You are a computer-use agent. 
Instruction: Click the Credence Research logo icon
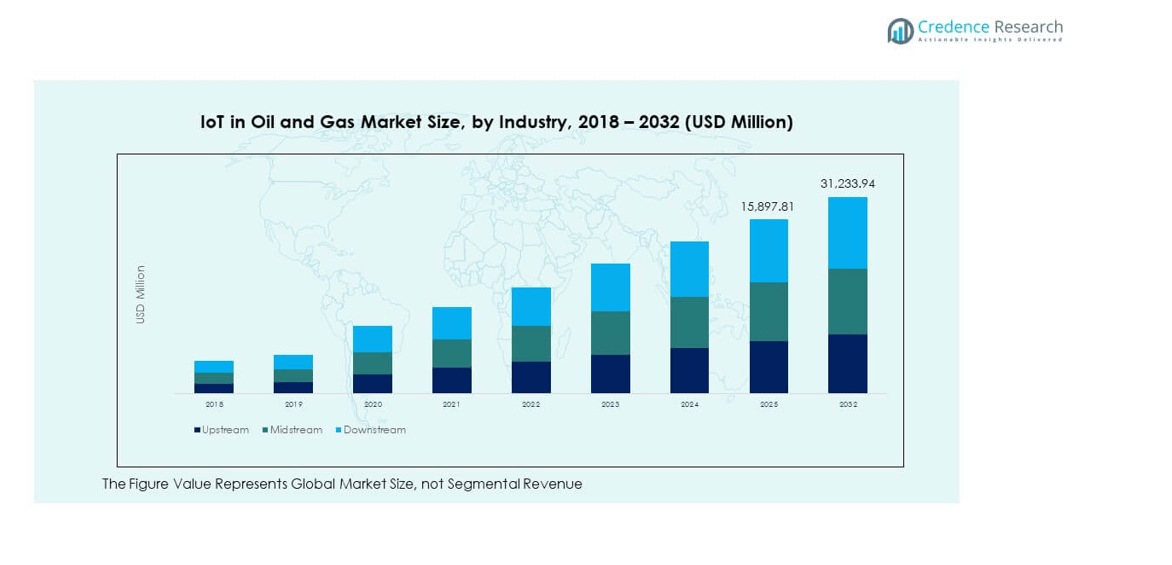pos(900,31)
